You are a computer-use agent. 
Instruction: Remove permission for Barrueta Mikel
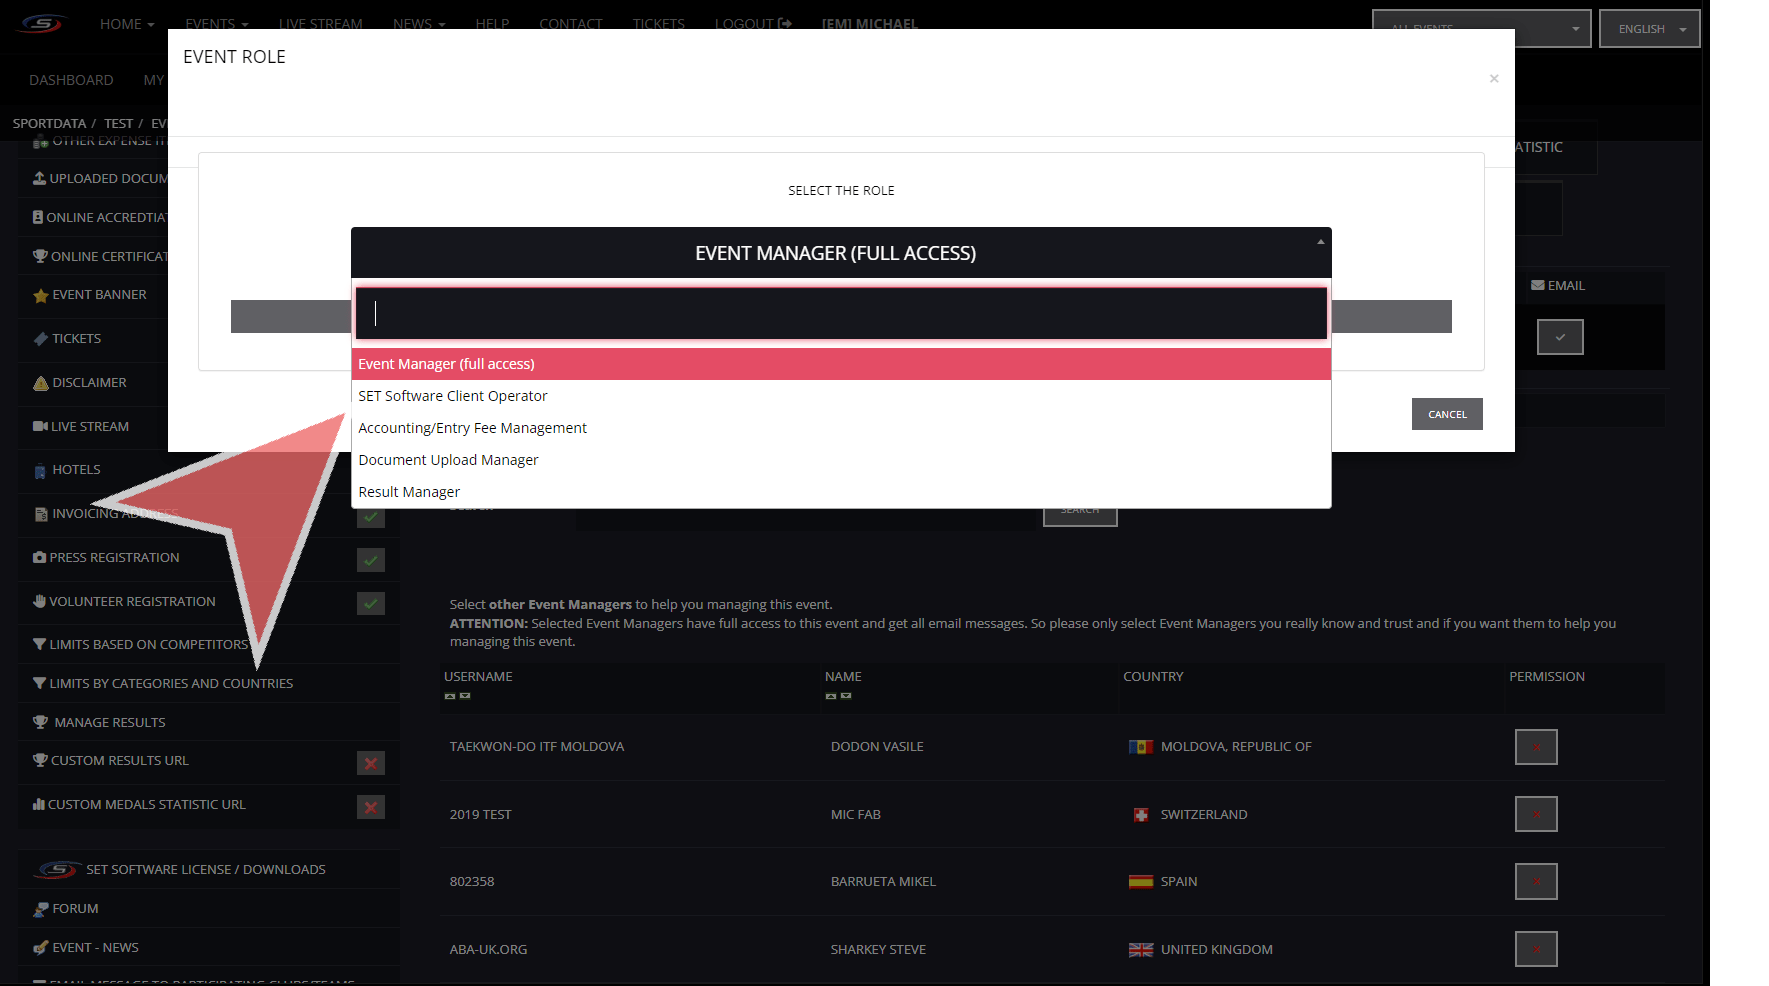1535,881
